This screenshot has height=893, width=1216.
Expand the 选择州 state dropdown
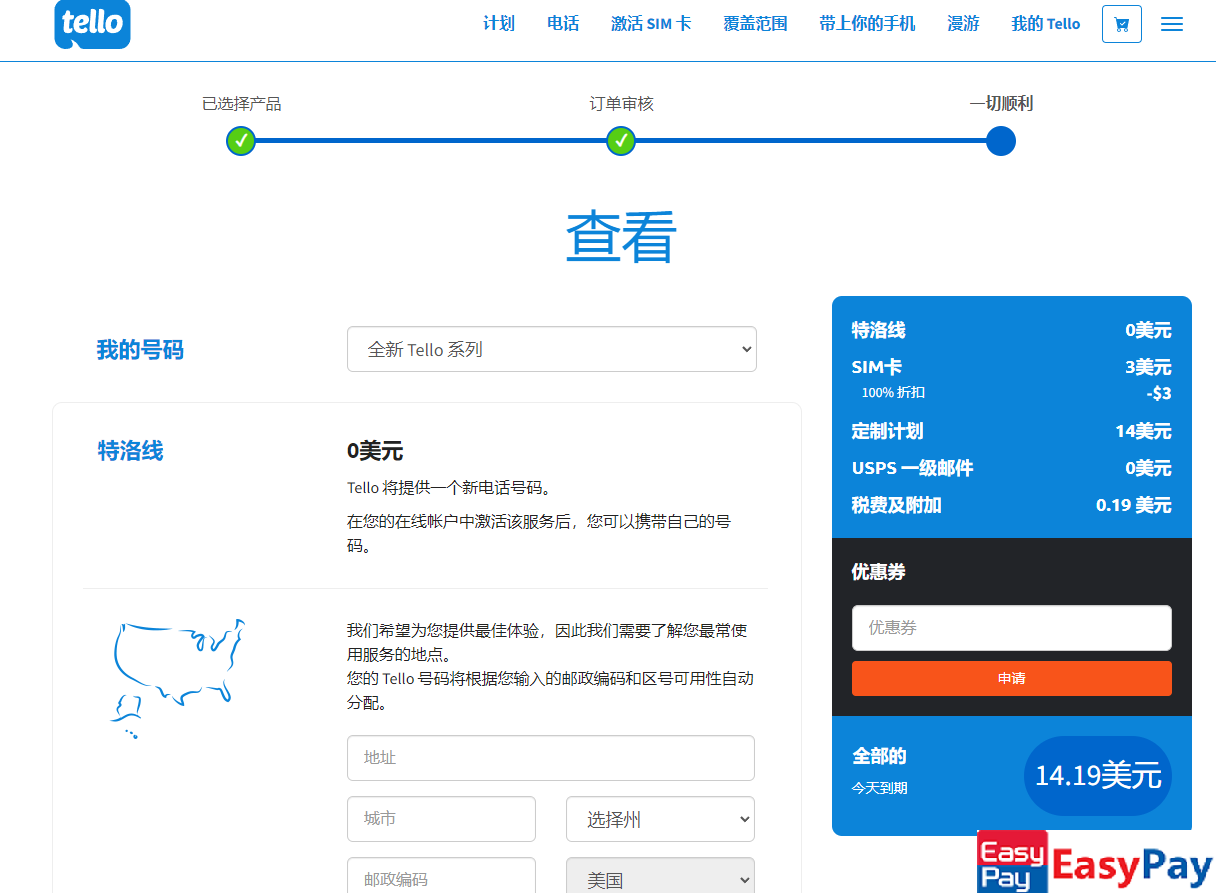coord(660,819)
